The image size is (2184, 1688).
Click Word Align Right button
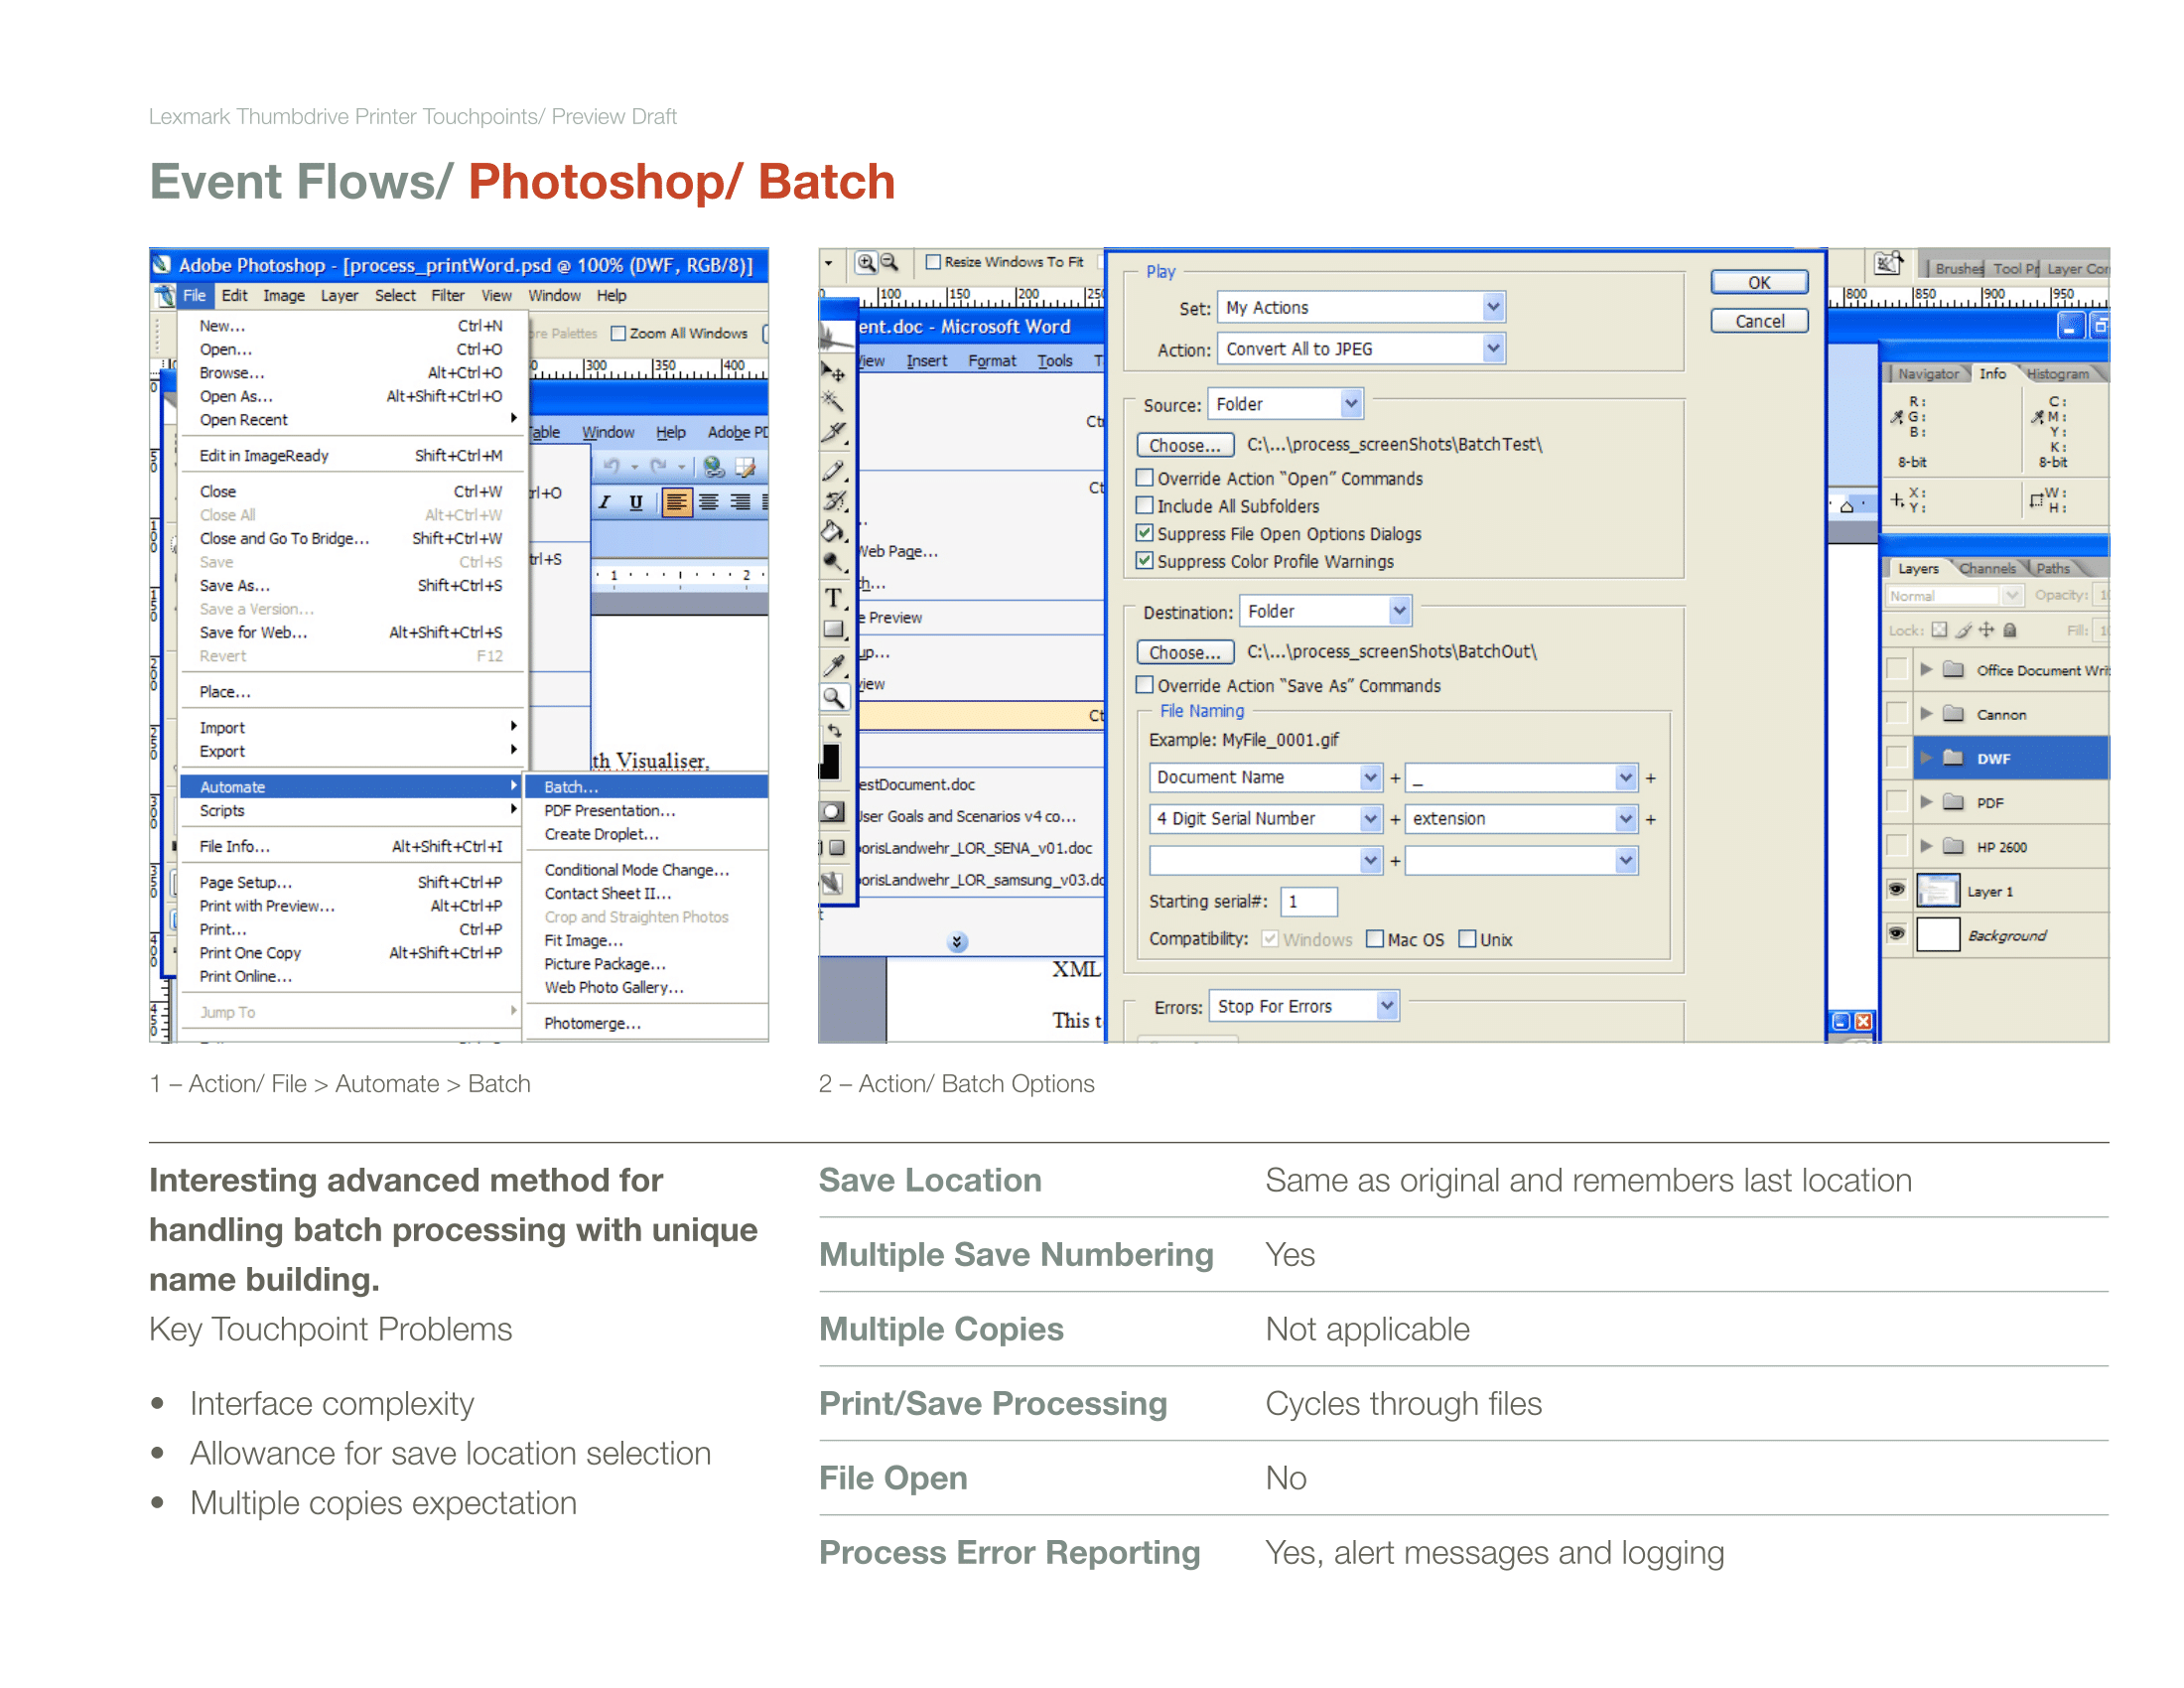[740, 502]
